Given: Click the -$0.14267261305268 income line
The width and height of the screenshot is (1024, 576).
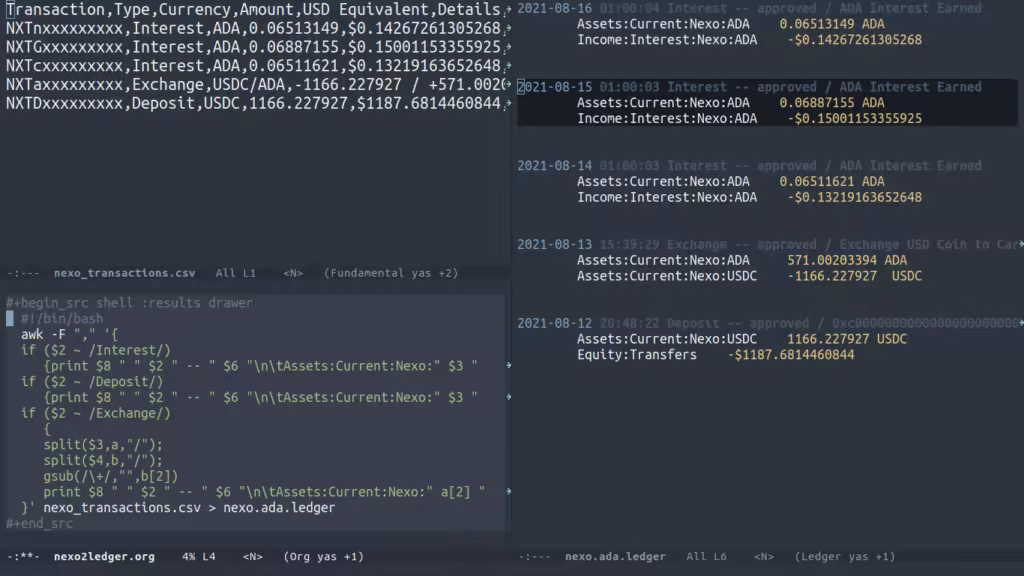Looking at the screenshot, I should [x=749, y=40].
